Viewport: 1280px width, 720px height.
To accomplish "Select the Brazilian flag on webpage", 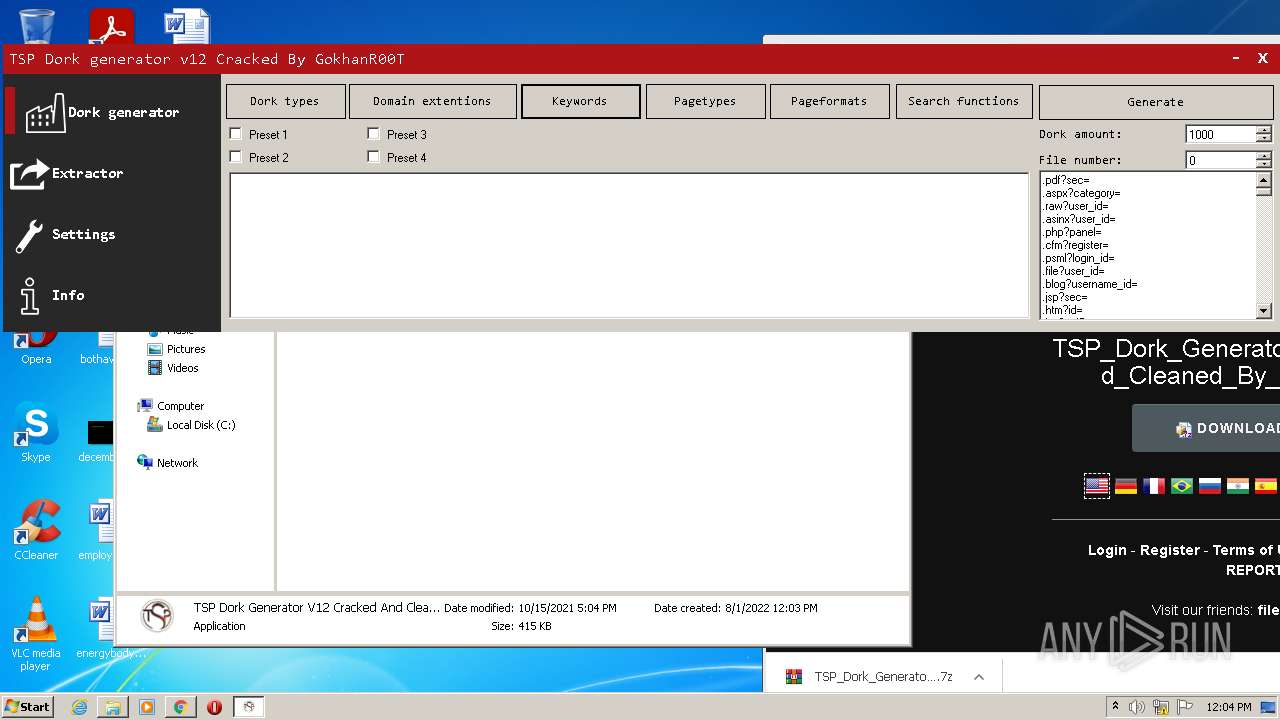I will pos(1182,486).
